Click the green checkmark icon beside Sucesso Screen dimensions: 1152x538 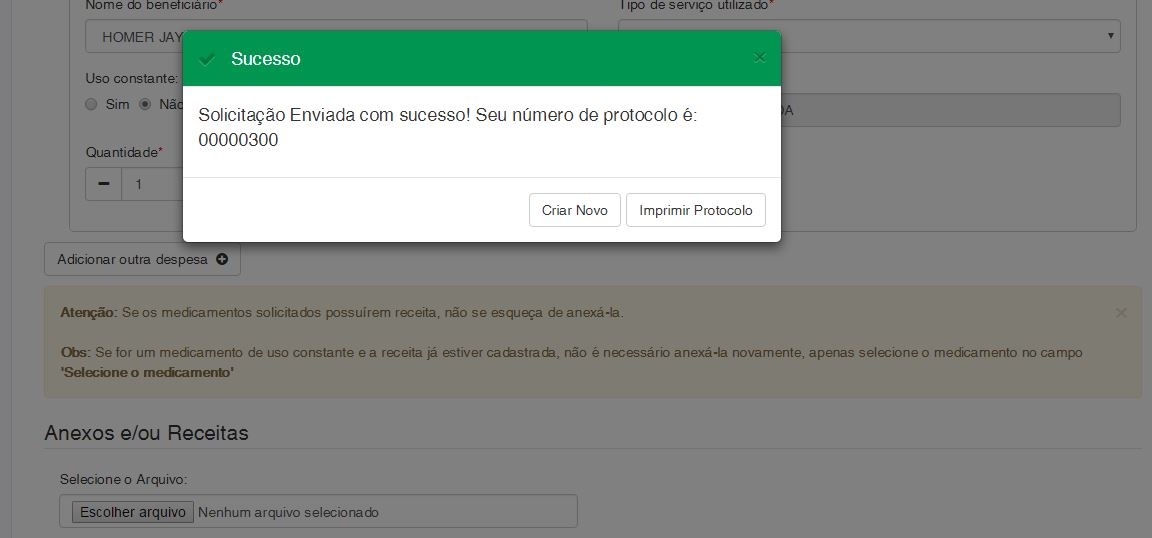(207, 59)
